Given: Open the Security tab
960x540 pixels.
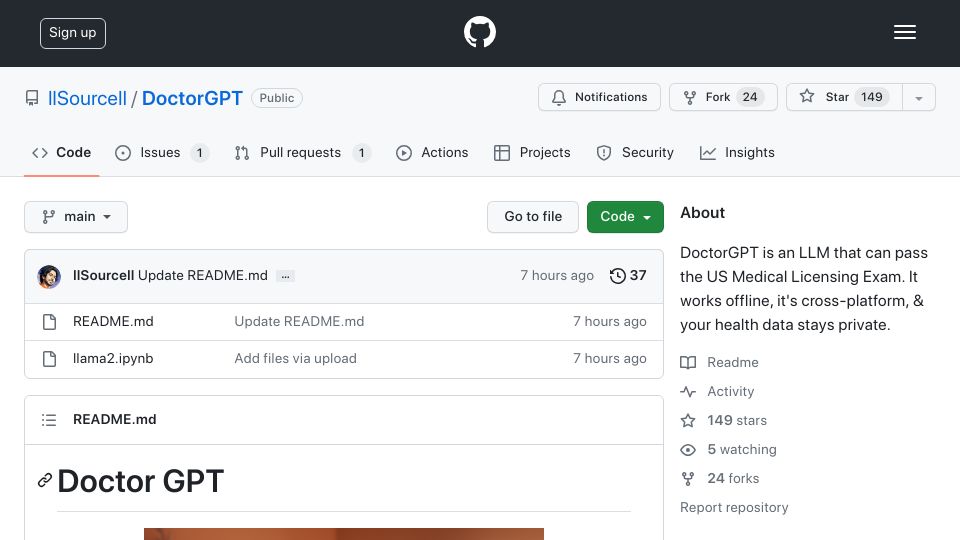Looking at the screenshot, I should 636,152.
